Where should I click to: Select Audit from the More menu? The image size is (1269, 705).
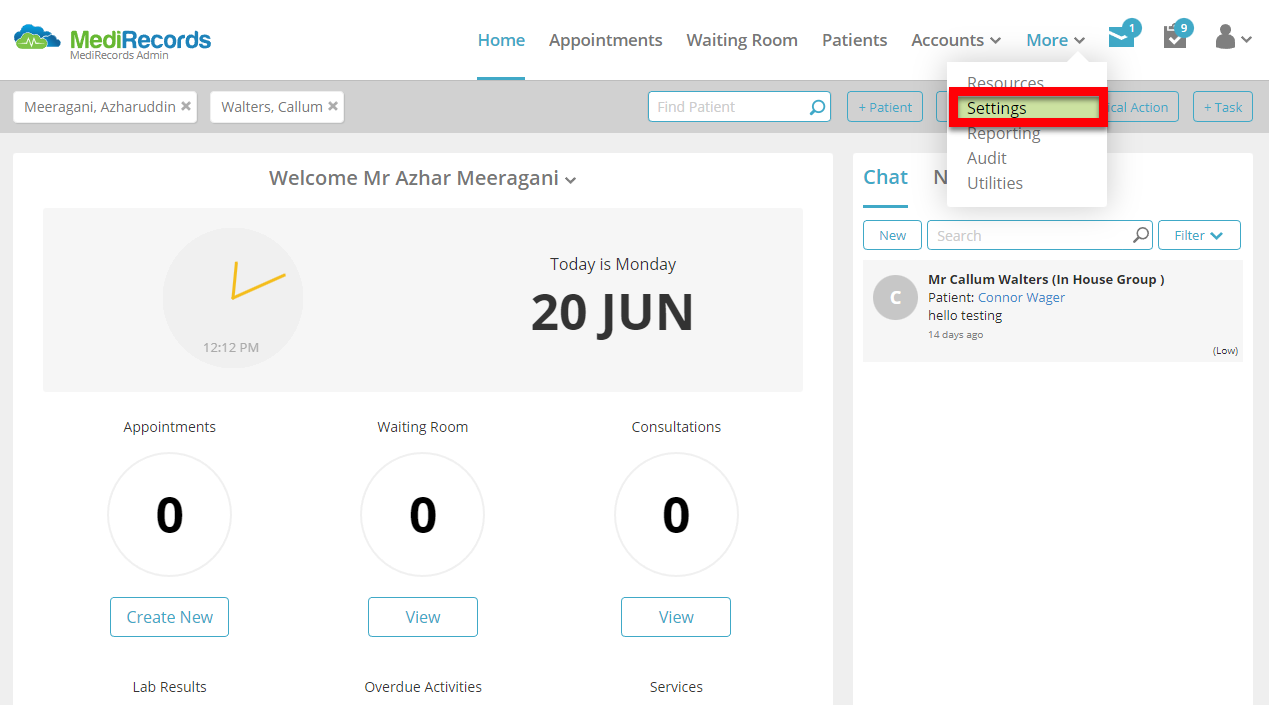(986, 158)
